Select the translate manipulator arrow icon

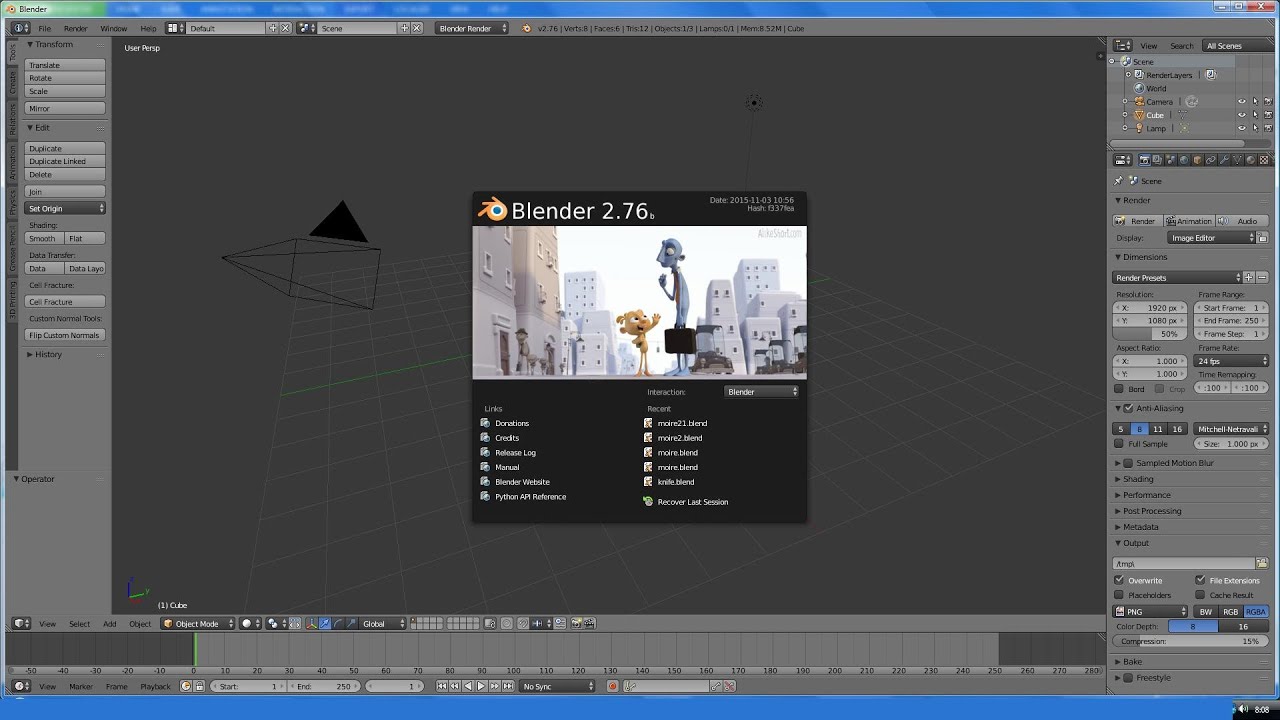click(x=325, y=624)
